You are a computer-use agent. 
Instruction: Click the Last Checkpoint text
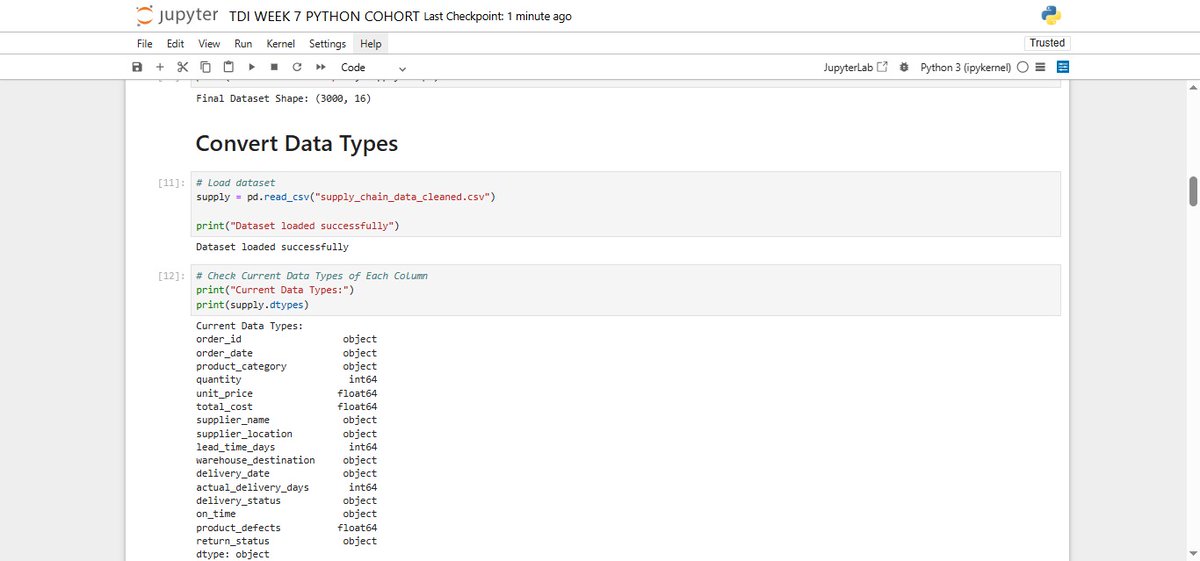point(498,17)
